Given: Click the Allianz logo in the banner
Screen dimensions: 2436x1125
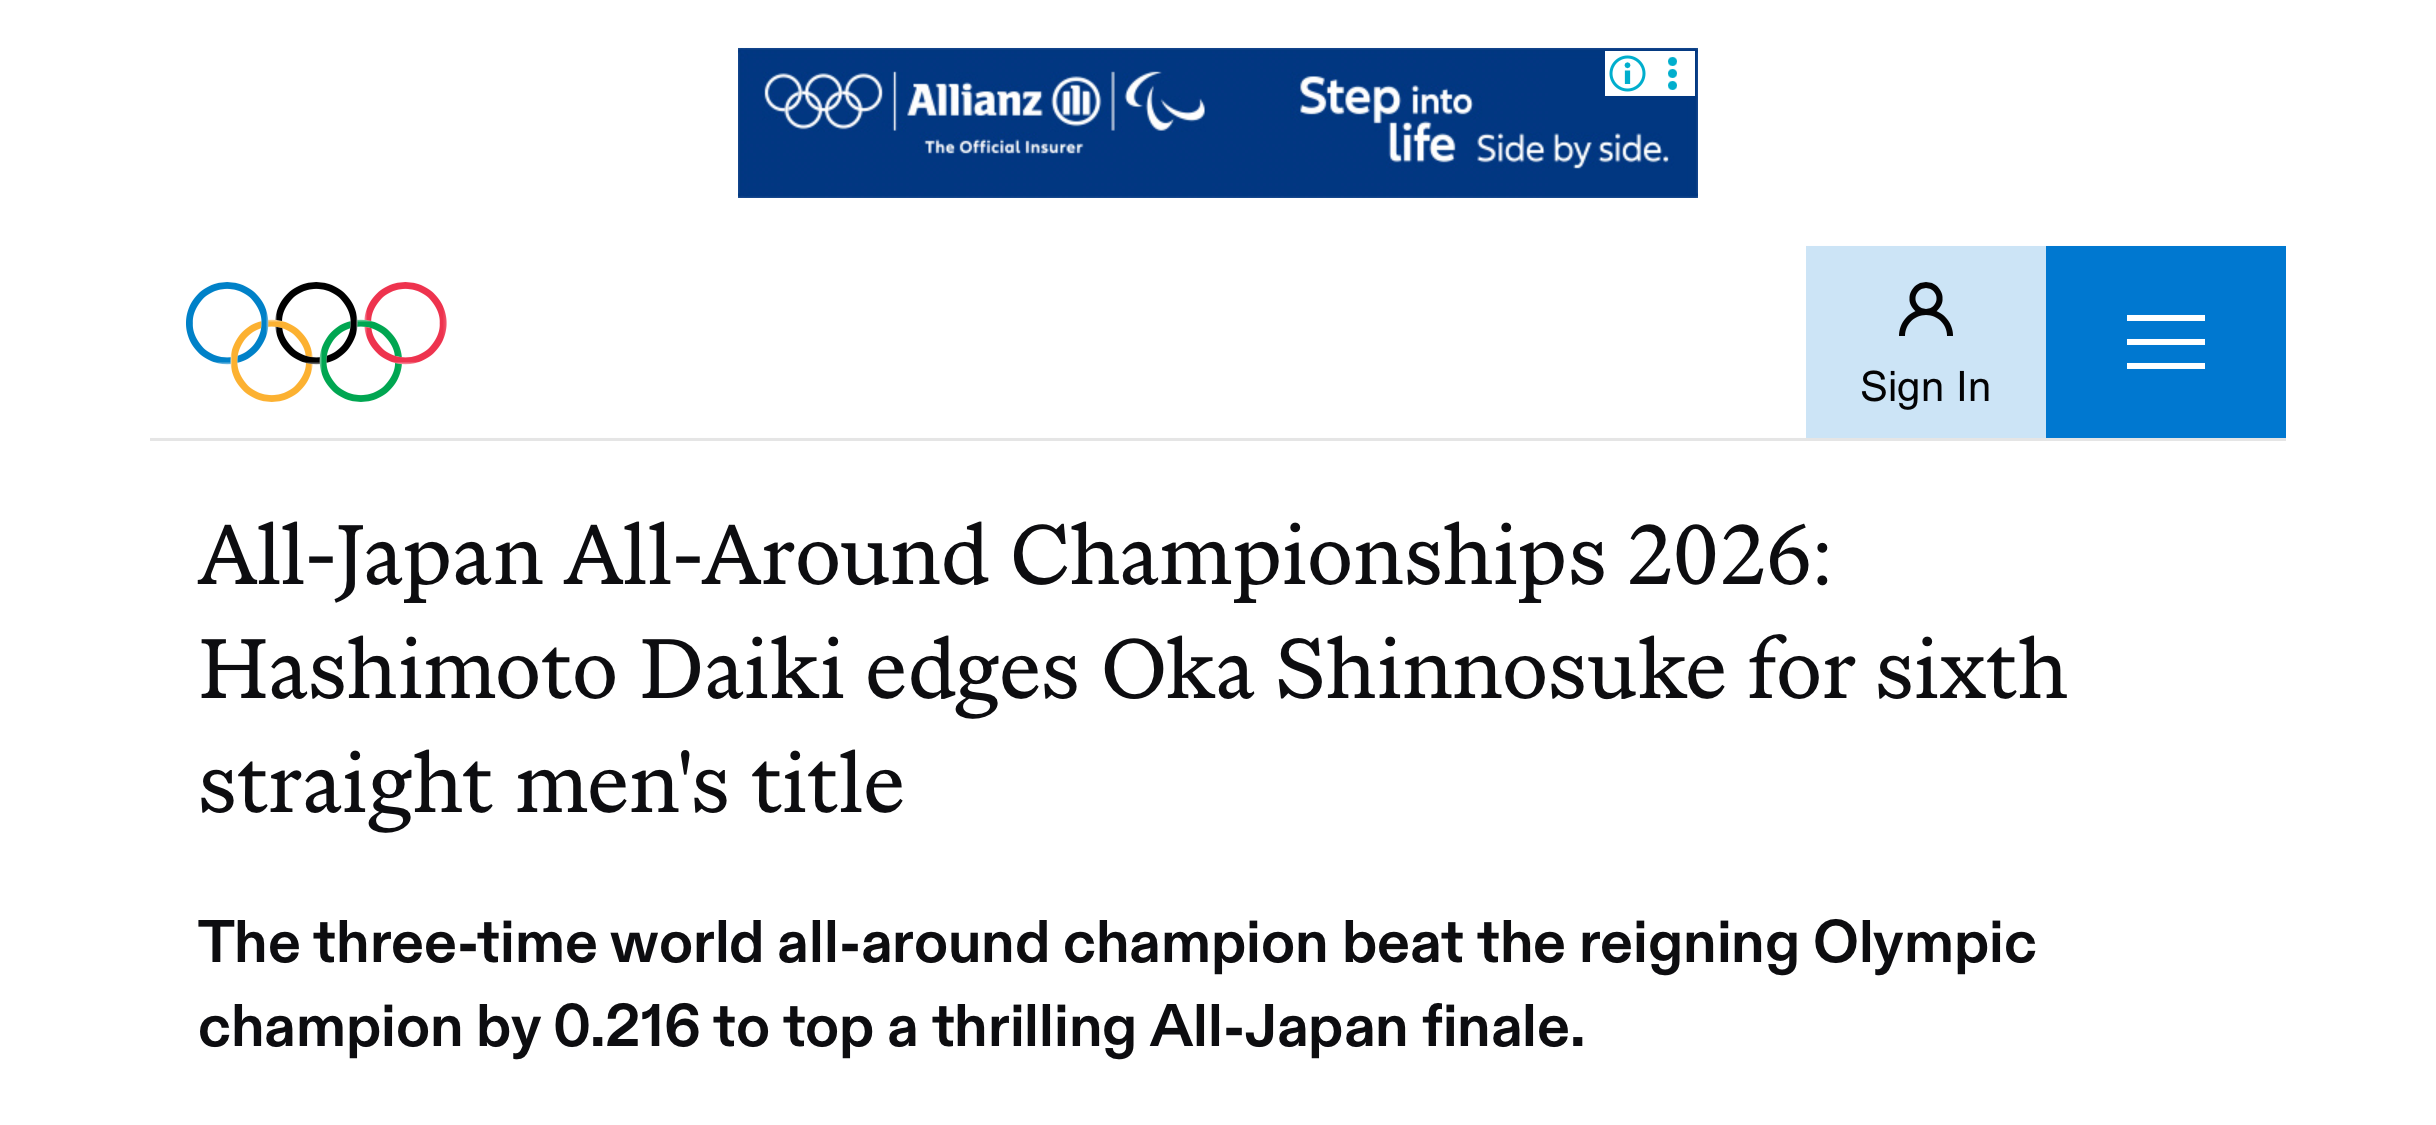Looking at the screenshot, I should click(975, 101).
